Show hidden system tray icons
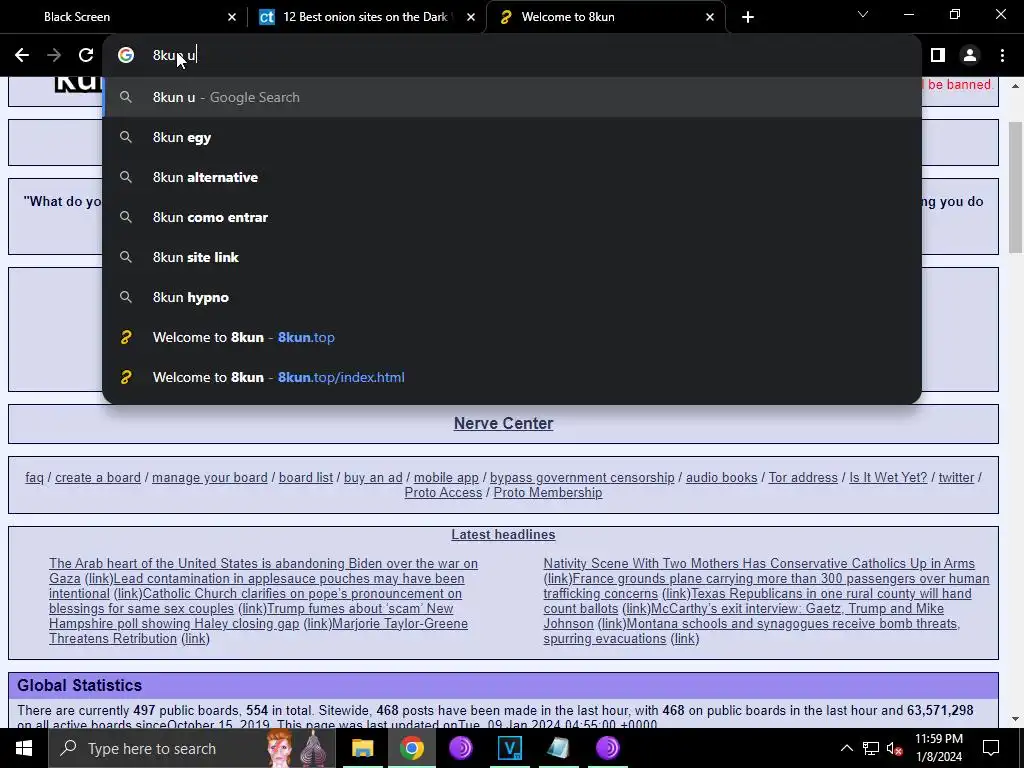Screen dimensions: 1024x768 846,748
